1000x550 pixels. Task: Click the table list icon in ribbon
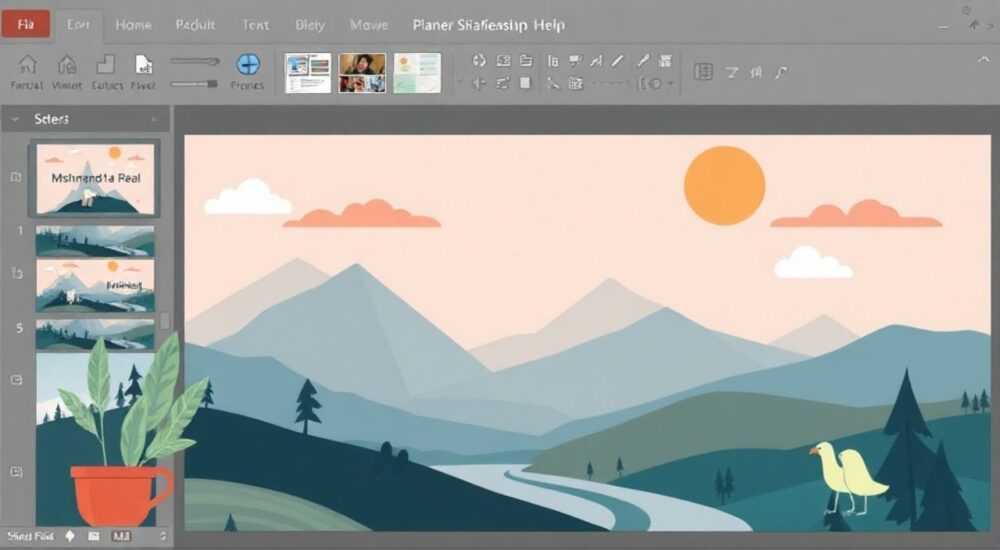click(x=703, y=72)
